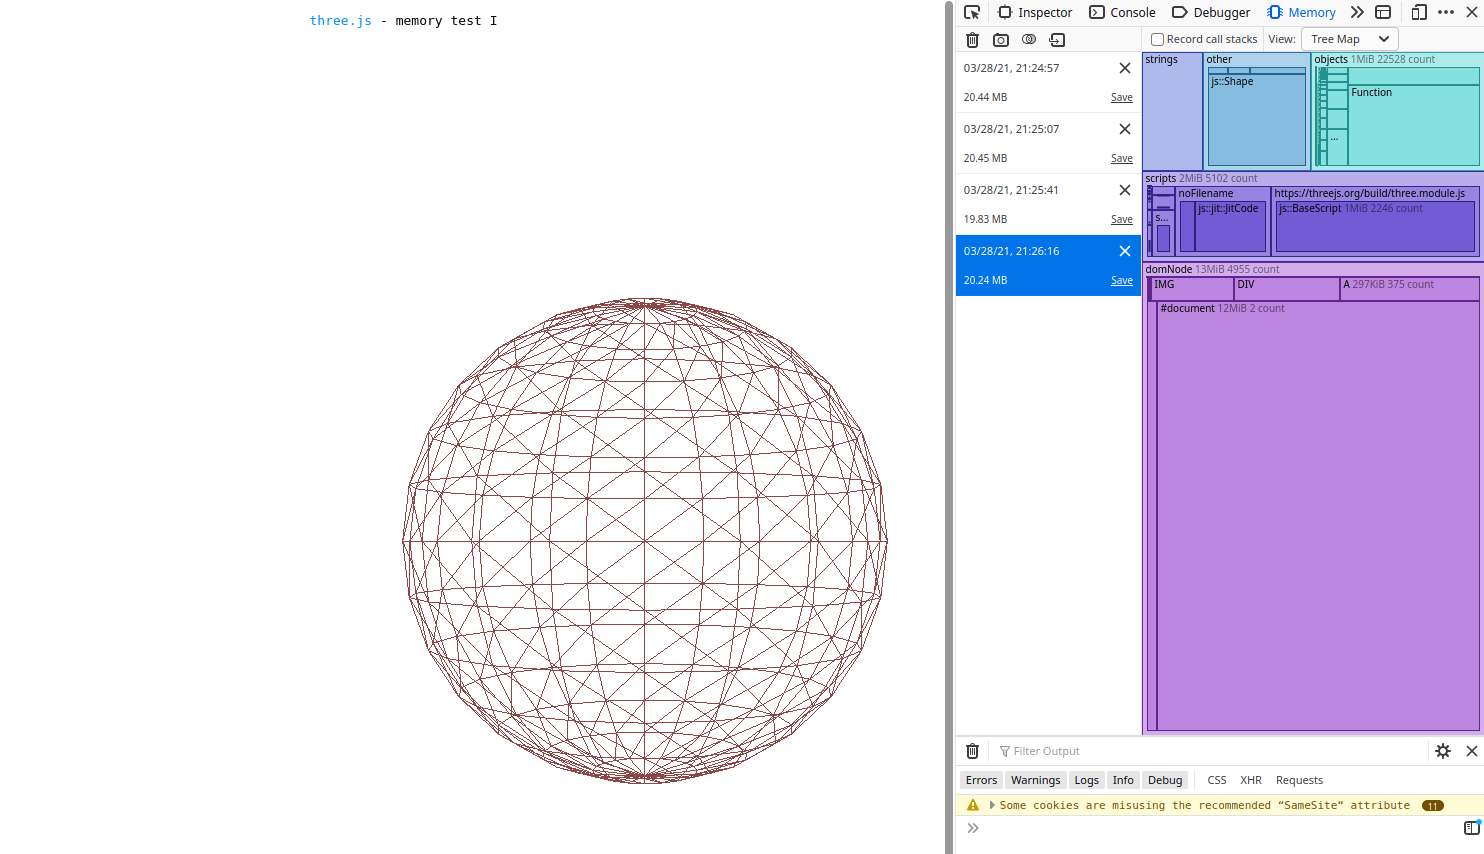1484x854 pixels.
Task: Expand the SameSite cookies warning group
Action: (992, 805)
